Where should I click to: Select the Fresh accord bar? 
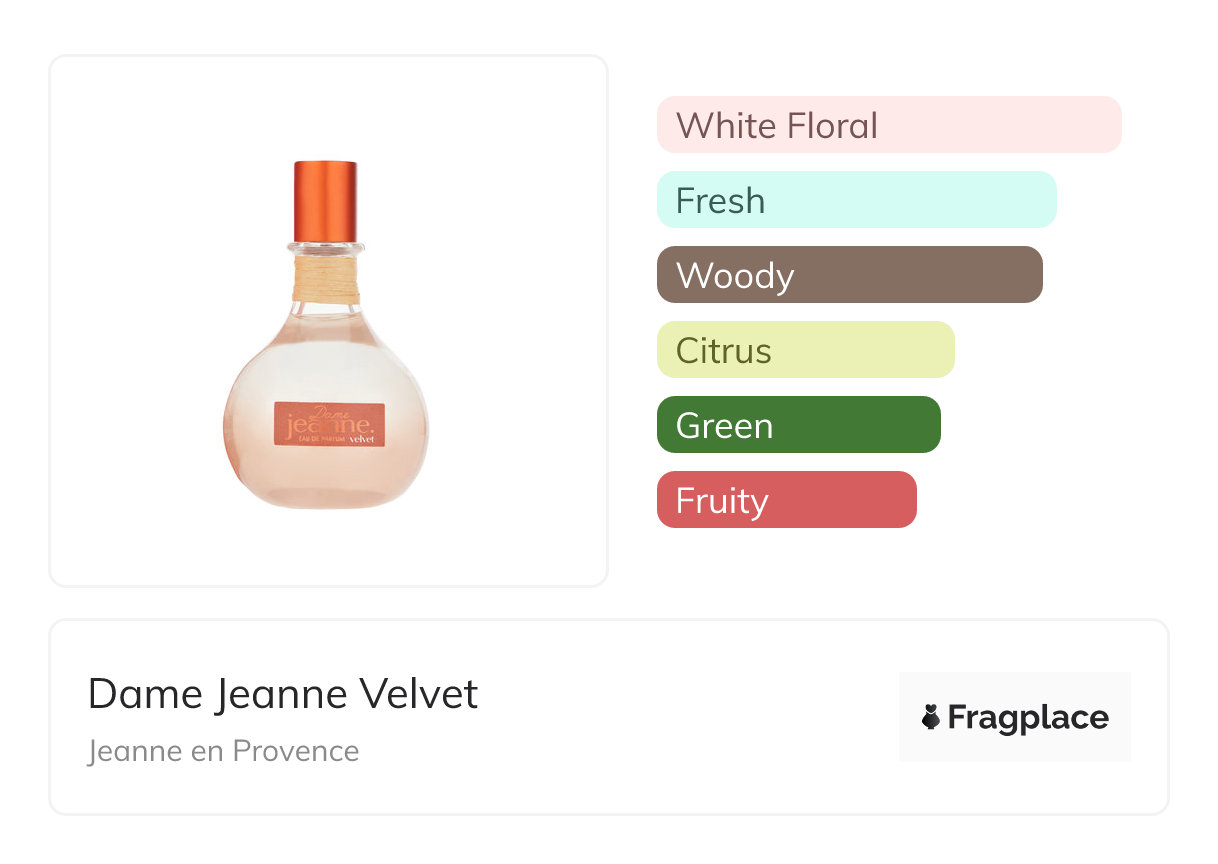[x=856, y=200]
